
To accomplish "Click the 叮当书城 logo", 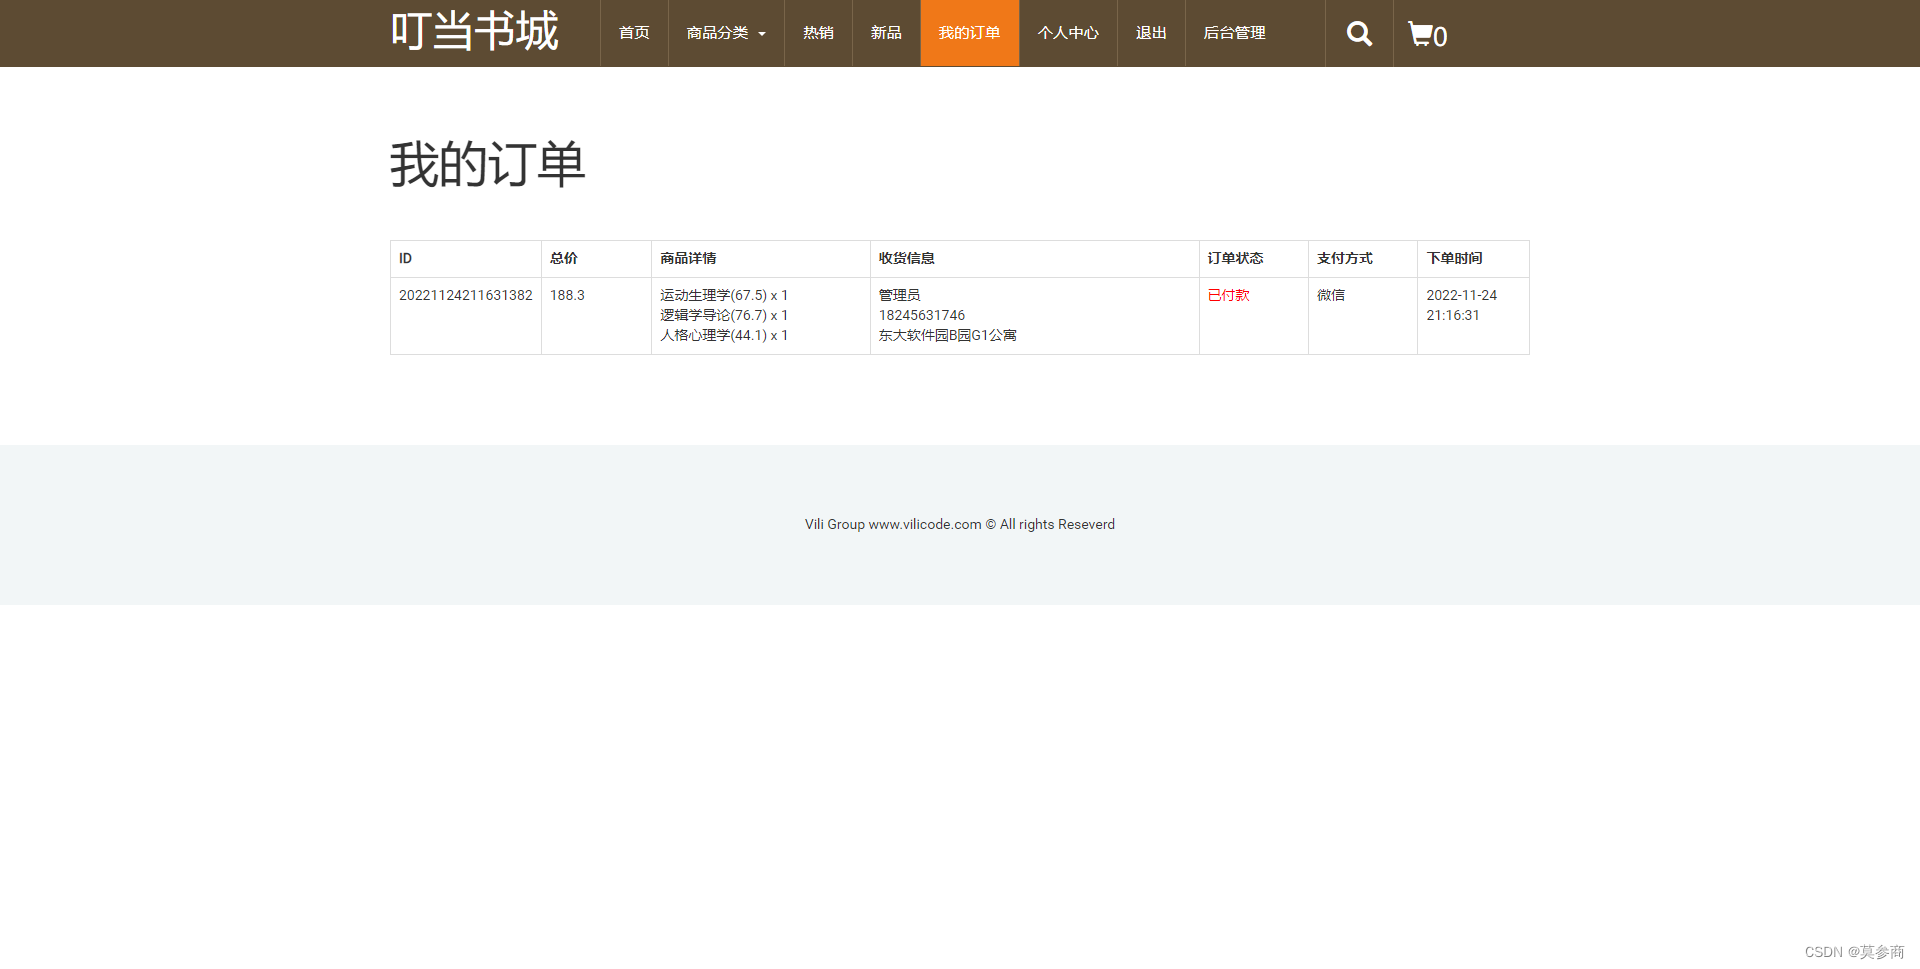I will point(475,31).
